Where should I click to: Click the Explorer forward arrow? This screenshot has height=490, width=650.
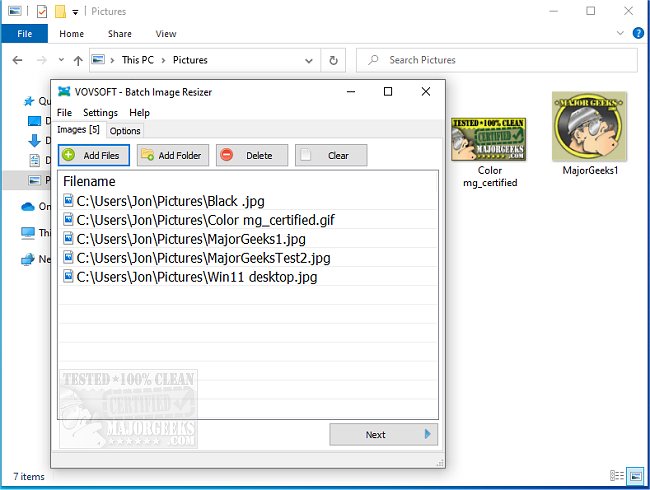[x=42, y=61]
